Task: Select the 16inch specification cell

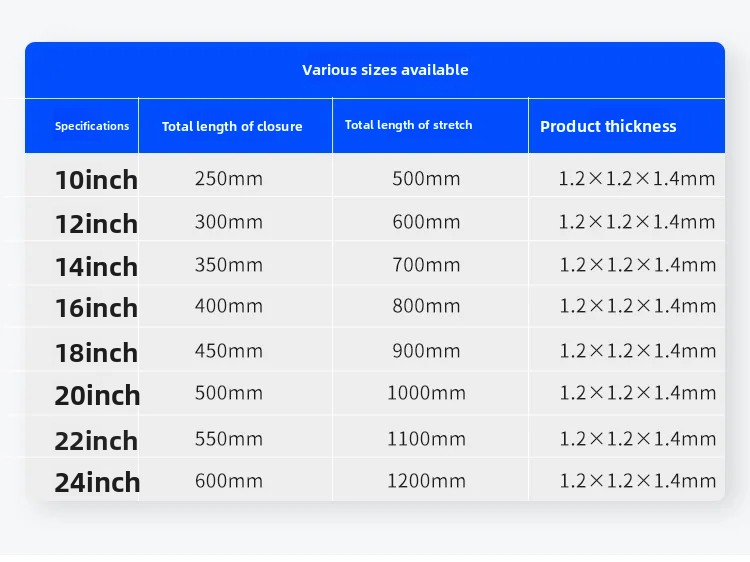Action: click(x=96, y=308)
